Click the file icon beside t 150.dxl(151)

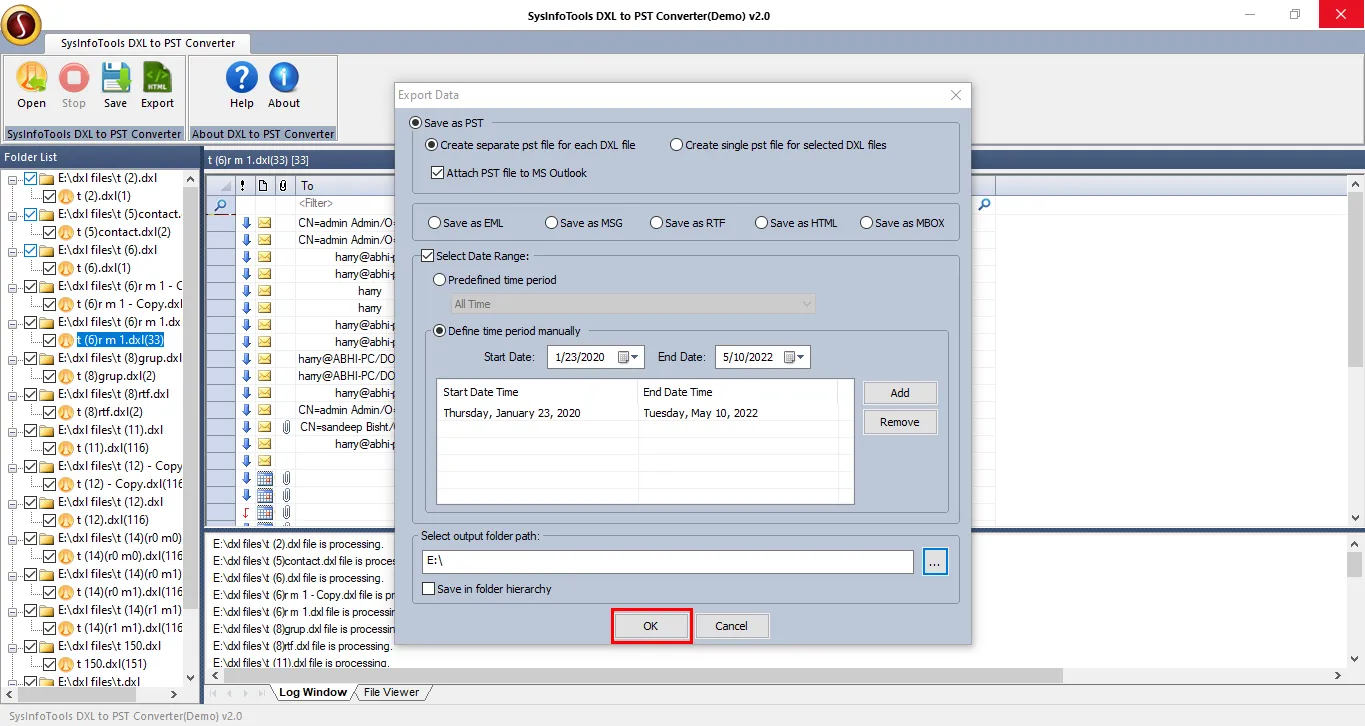tap(66, 664)
